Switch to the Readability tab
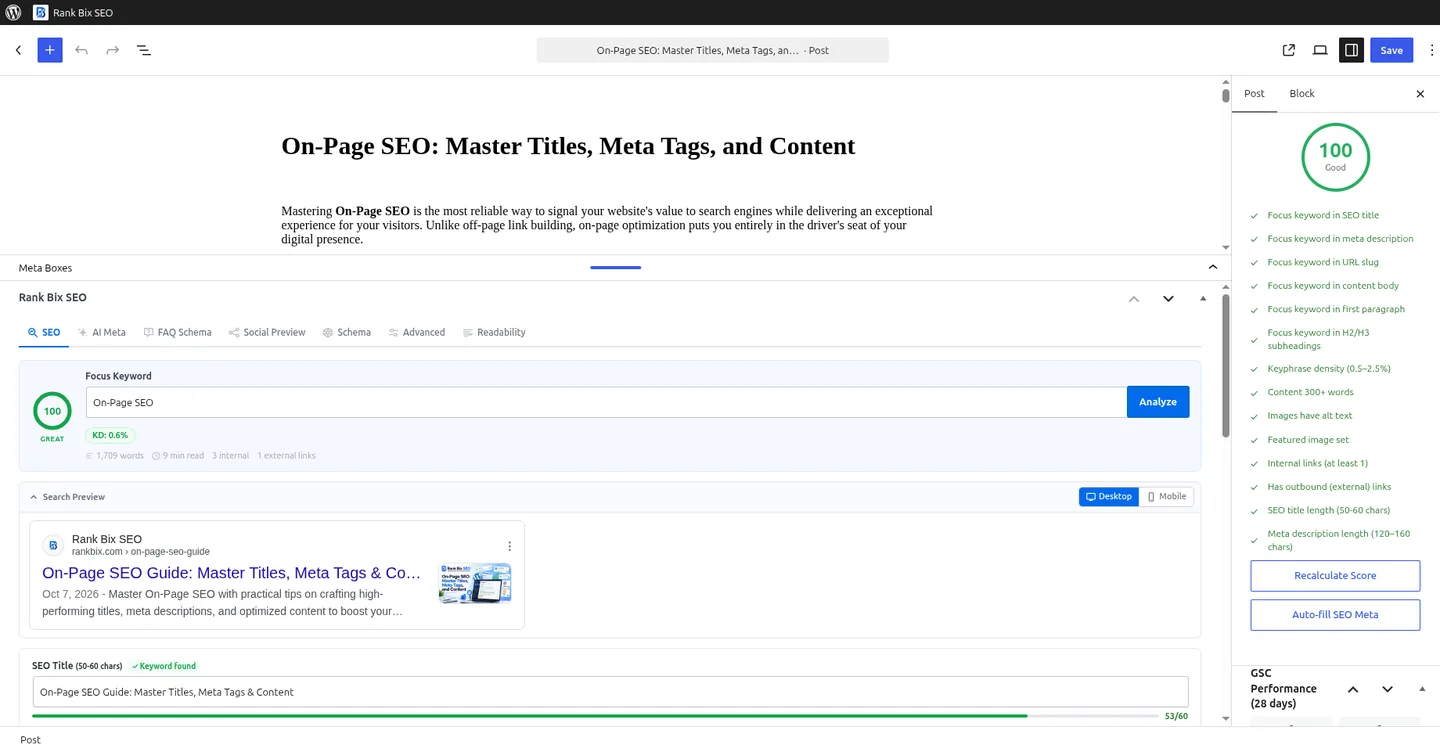Screen dimensions: 1440x752 point(494,332)
